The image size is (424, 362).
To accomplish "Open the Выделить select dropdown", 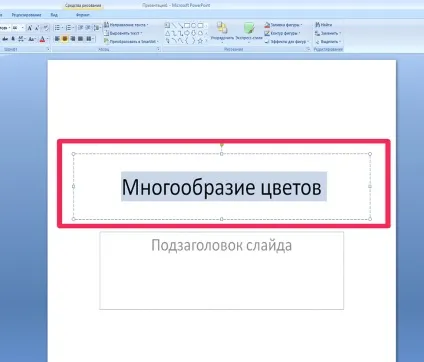I will pyautogui.click(x=328, y=41).
